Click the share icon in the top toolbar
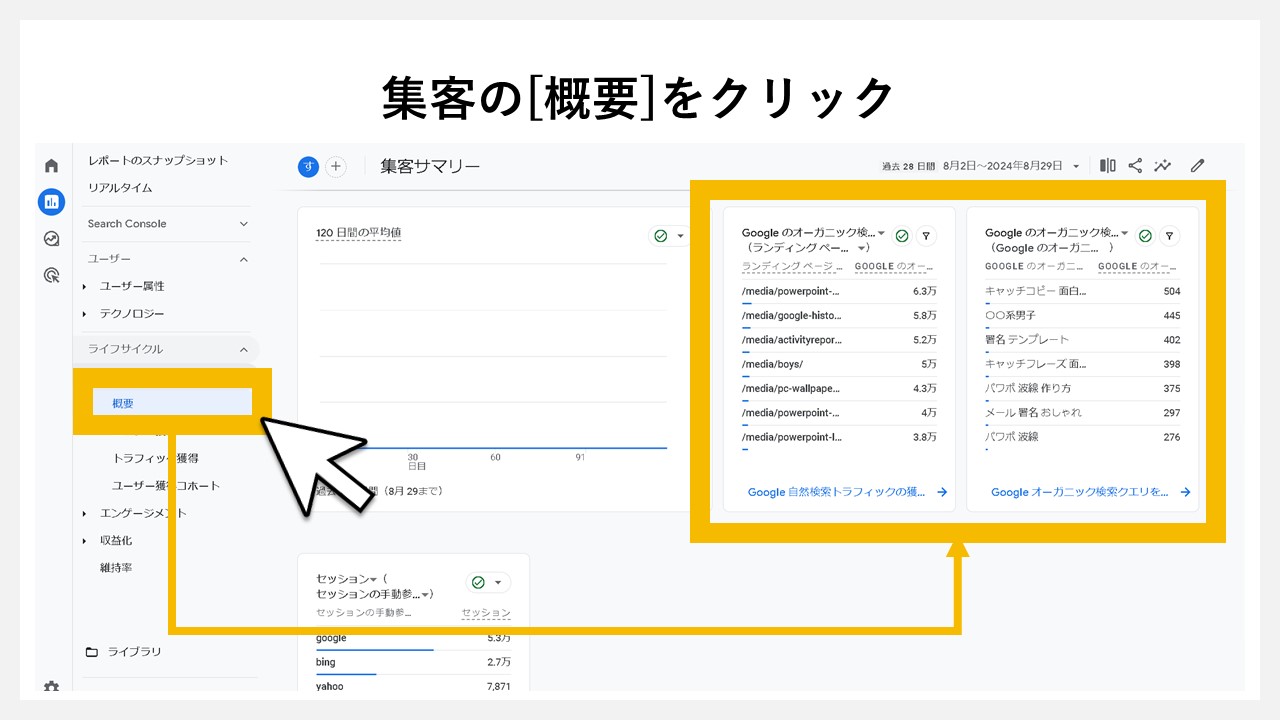1280x720 pixels. (x=1135, y=166)
